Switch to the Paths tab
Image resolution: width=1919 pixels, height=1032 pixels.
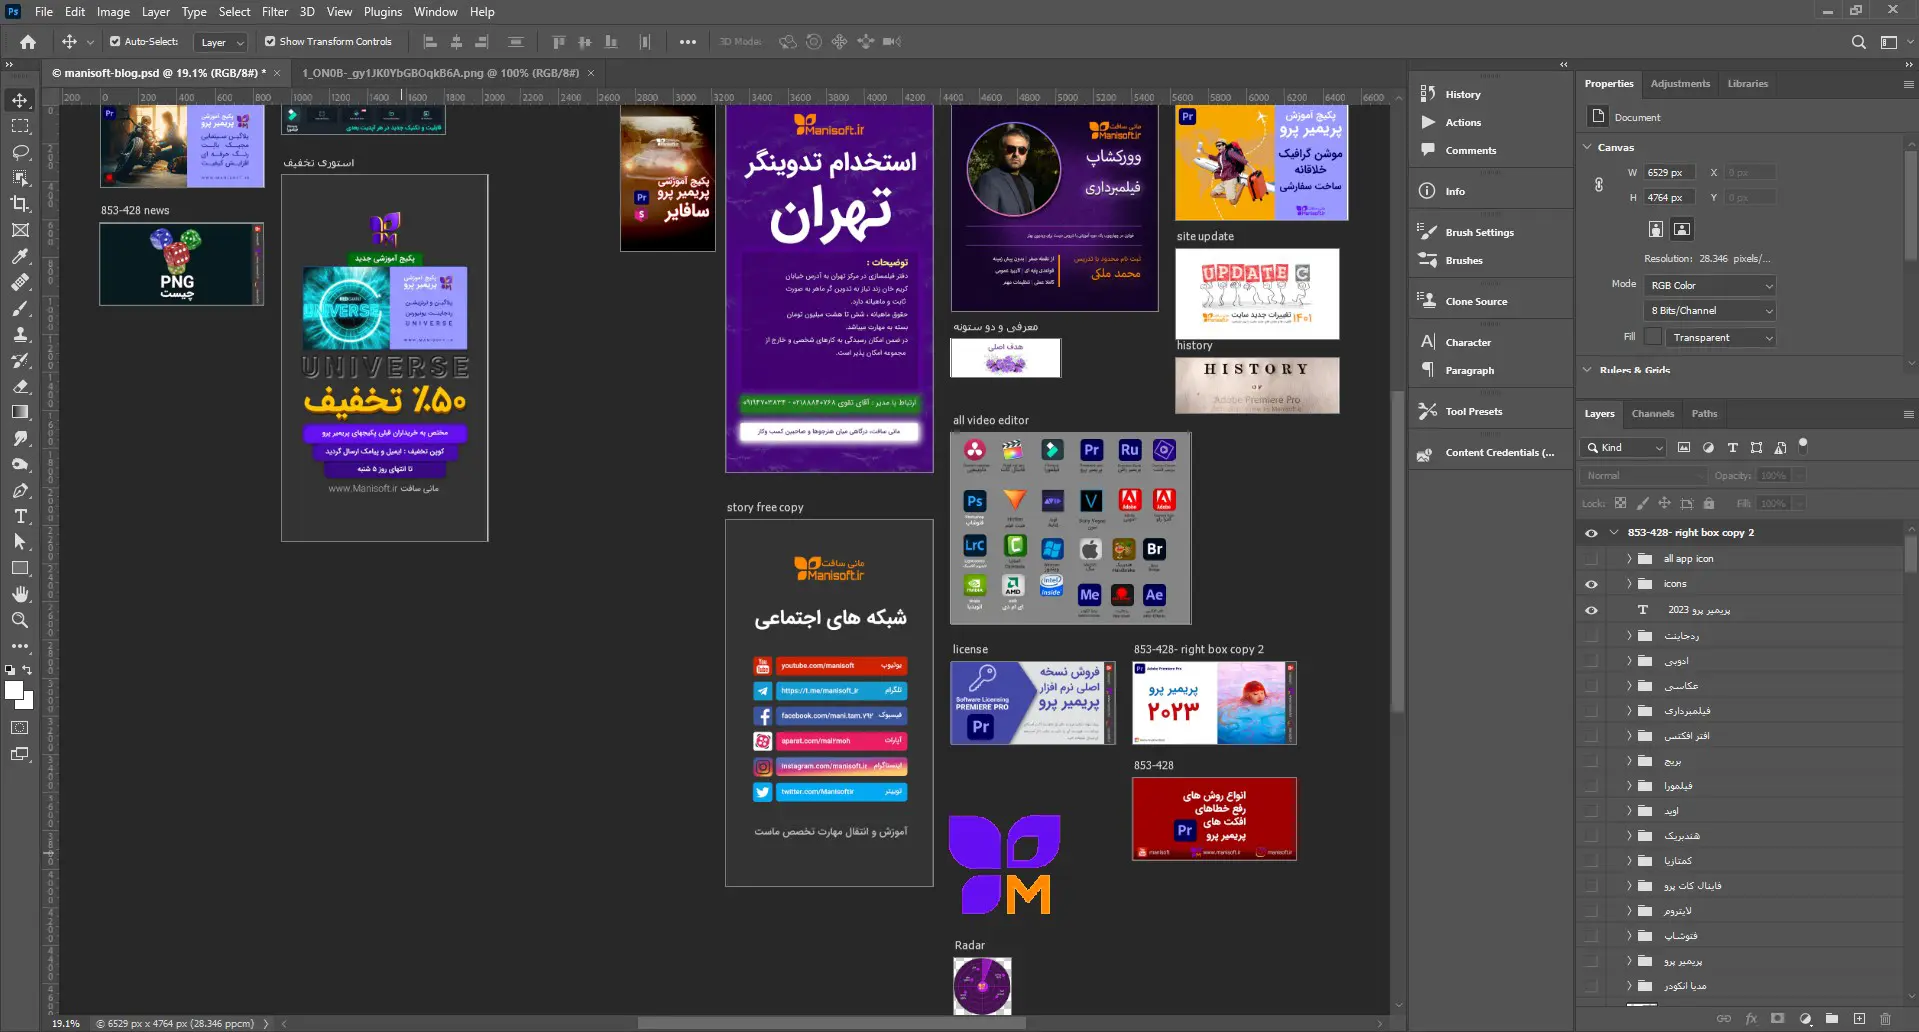(1704, 414)
